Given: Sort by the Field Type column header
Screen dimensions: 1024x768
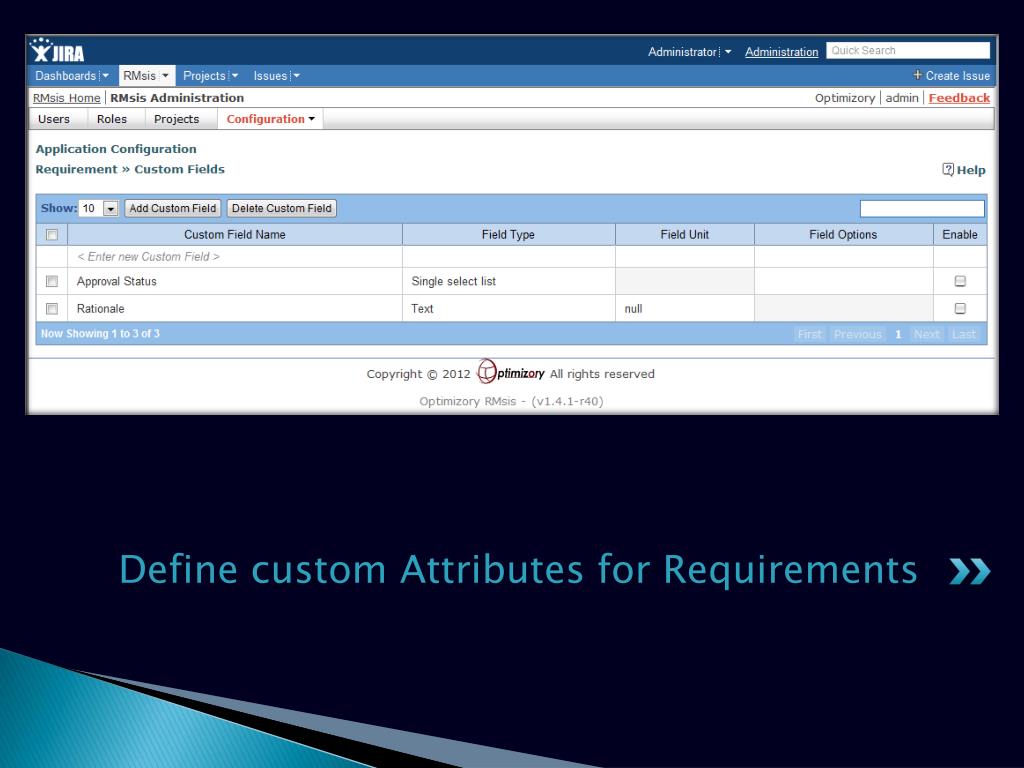Looking at the screenshot, I should pyautogui.click(x=509, y=234).
